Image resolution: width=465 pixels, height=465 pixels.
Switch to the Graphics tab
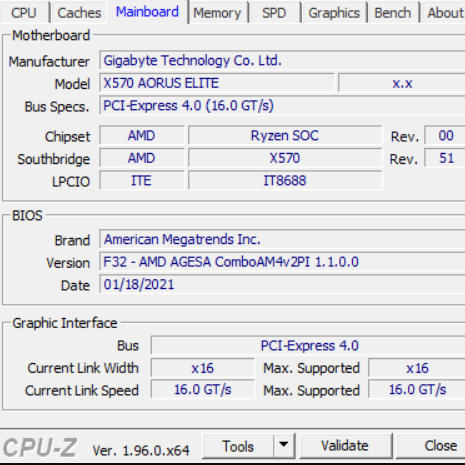click(x=334, y=13)
